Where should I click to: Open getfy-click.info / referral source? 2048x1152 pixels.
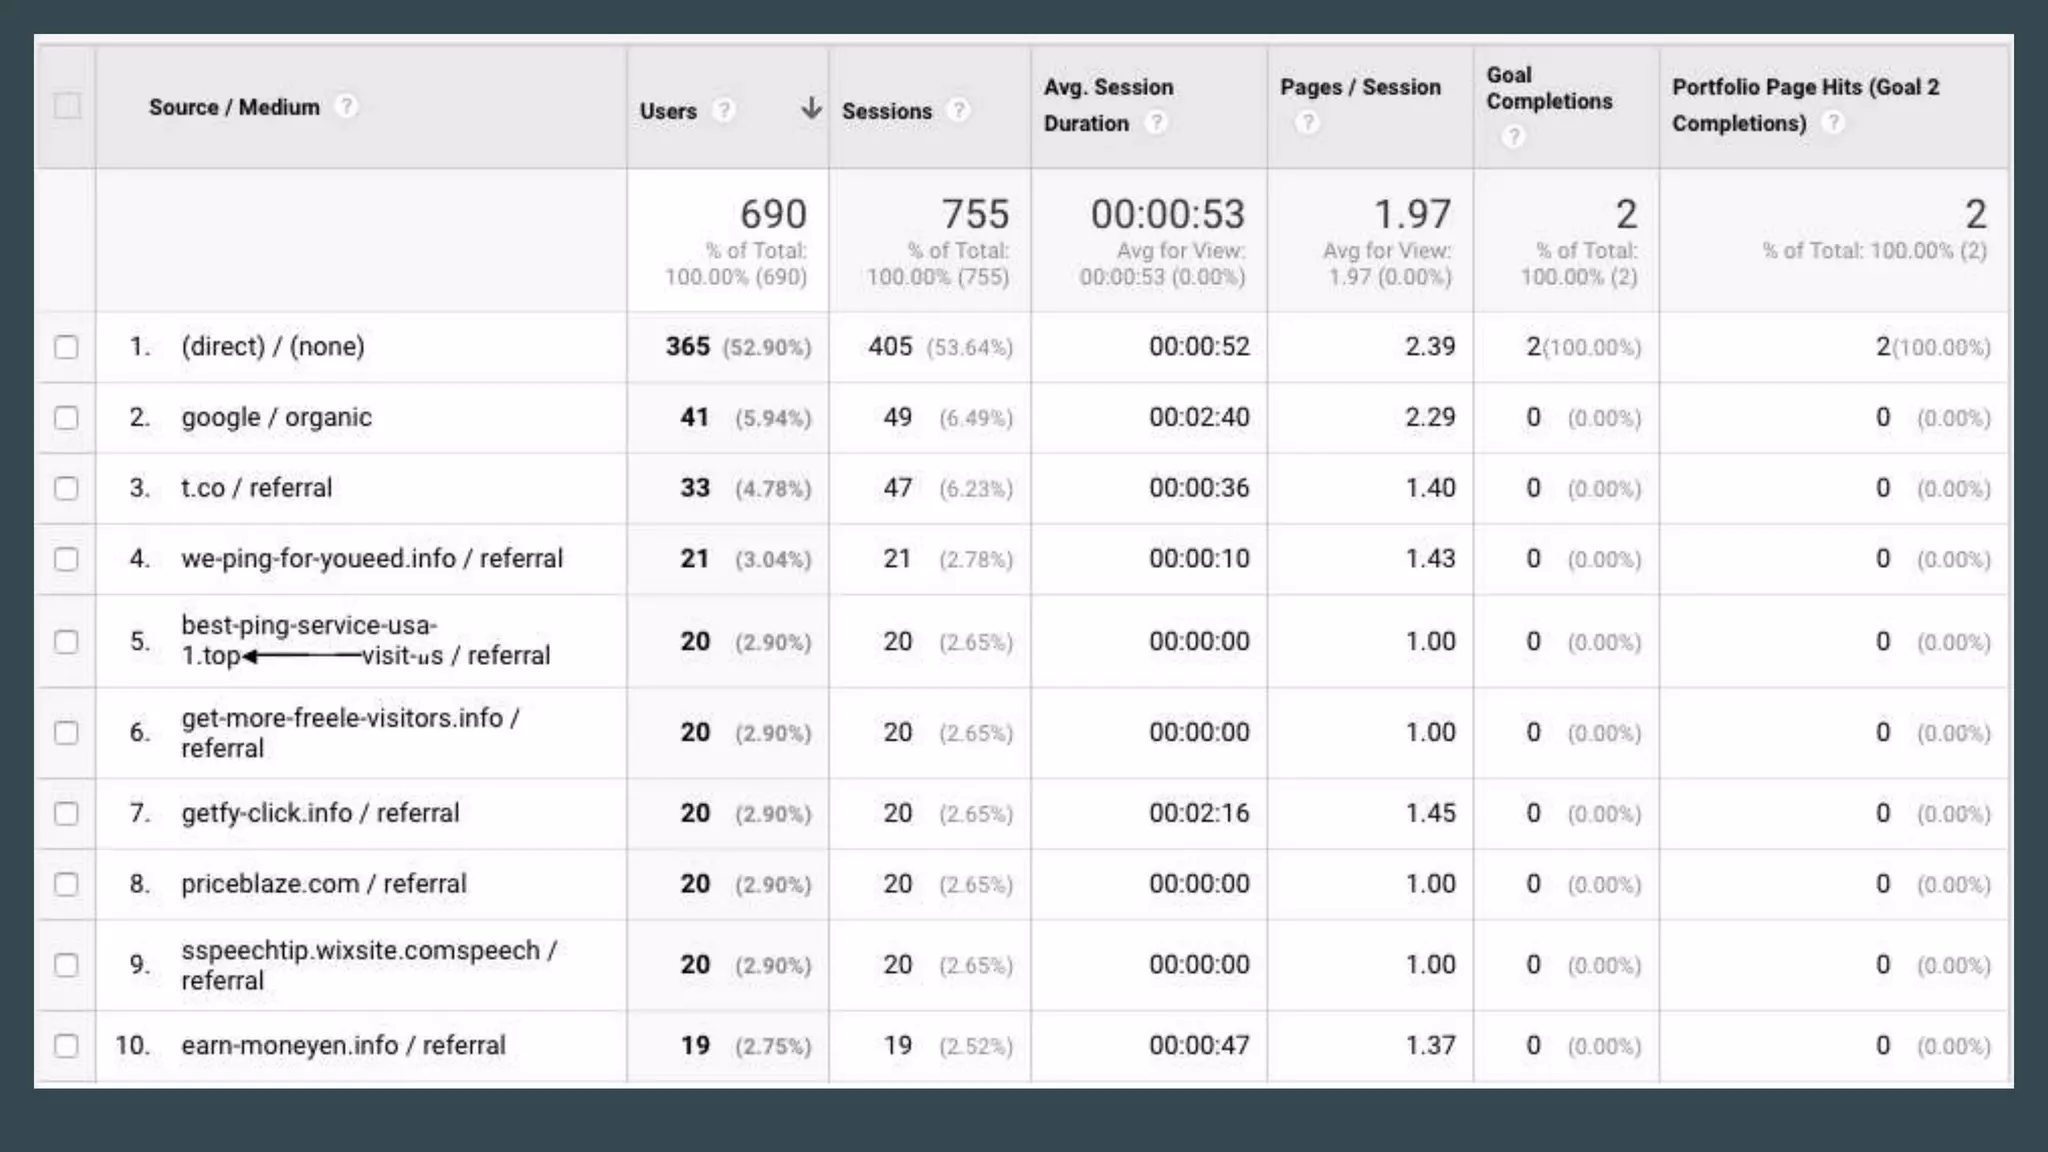point(320,813)
